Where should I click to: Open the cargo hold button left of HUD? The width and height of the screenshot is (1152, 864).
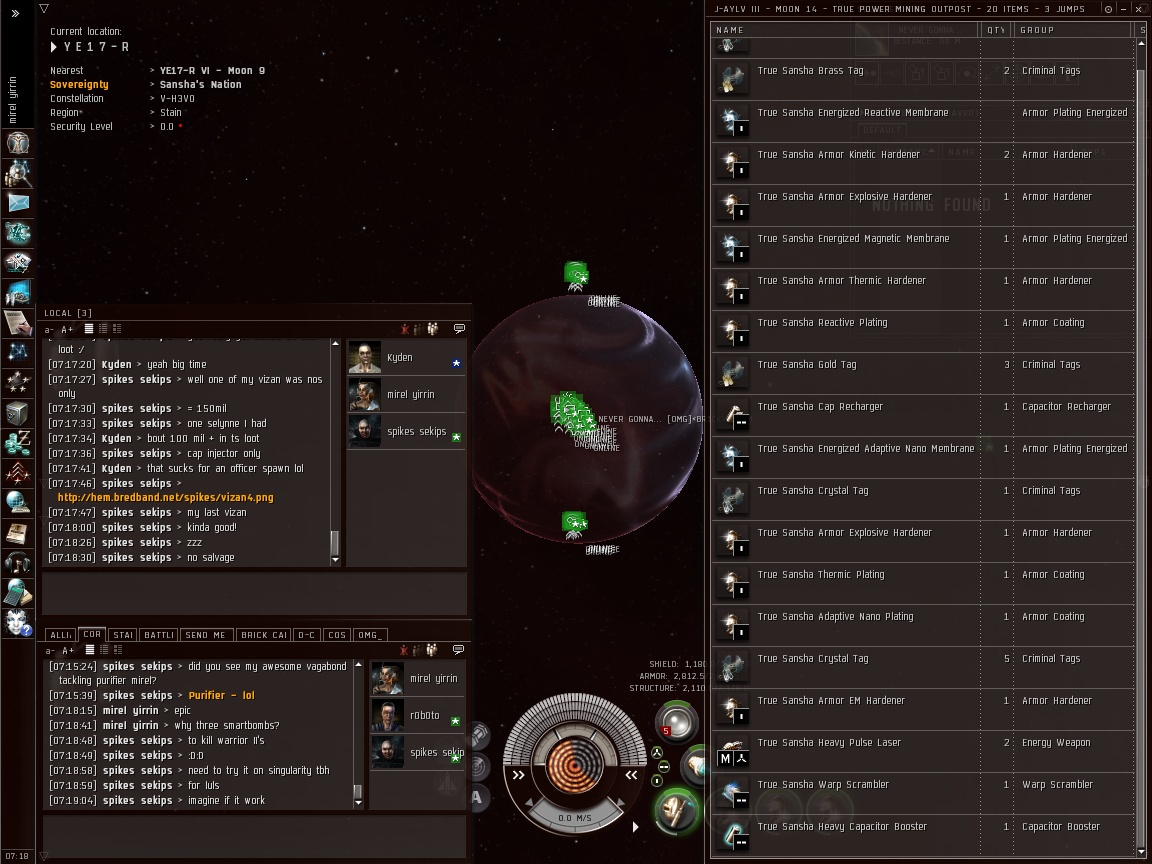(x=478, y=735)
